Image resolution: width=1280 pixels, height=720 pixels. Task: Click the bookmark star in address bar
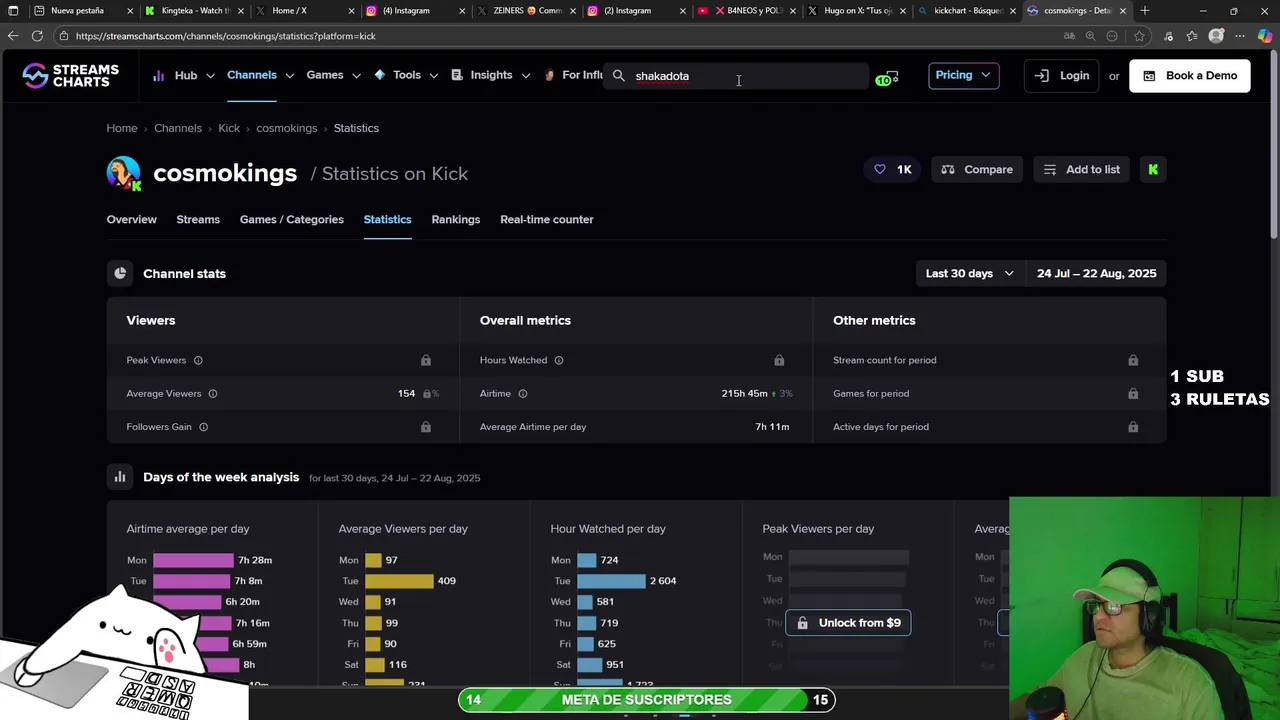click(1139, 36)
